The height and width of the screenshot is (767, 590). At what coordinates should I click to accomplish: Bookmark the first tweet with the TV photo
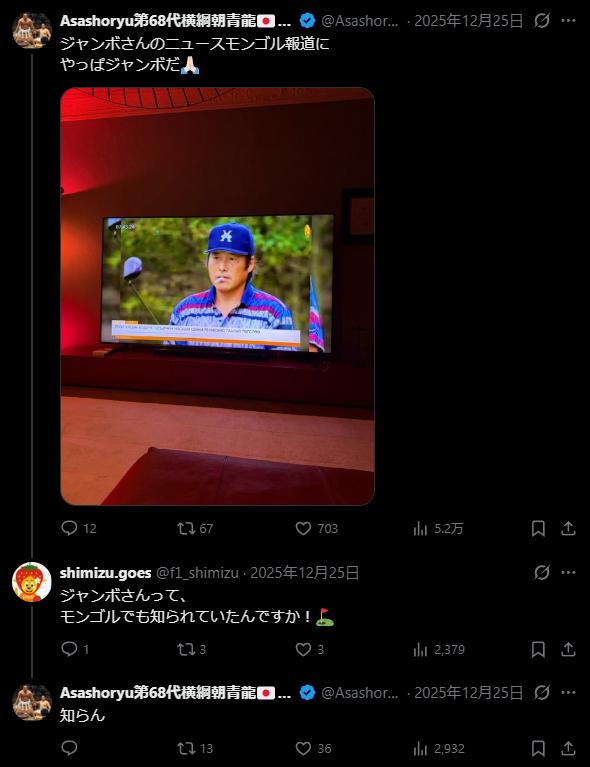[538, 528]
